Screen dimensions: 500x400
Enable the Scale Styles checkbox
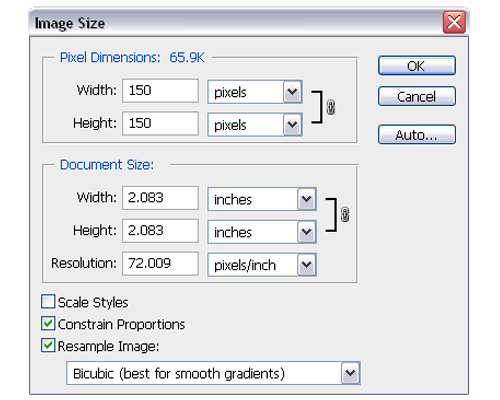click(x=48, y=301)
